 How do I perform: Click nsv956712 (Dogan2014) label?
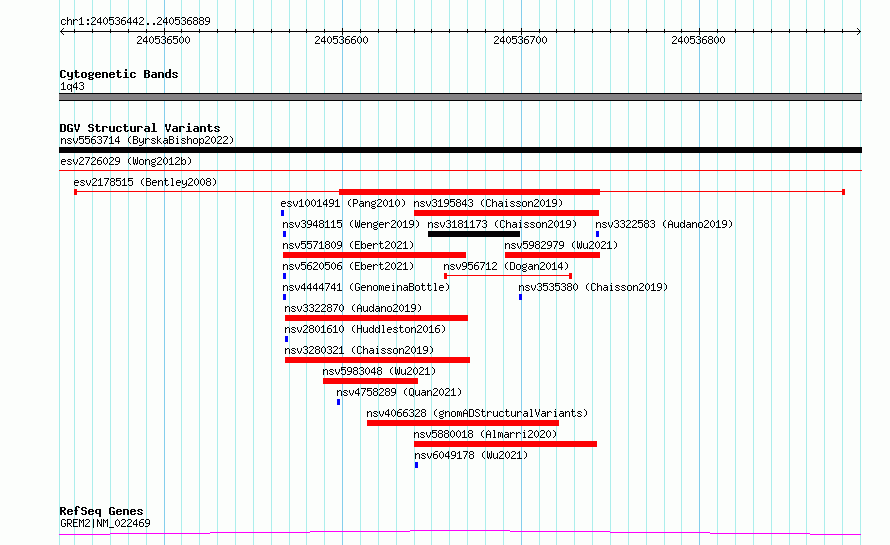506,266
